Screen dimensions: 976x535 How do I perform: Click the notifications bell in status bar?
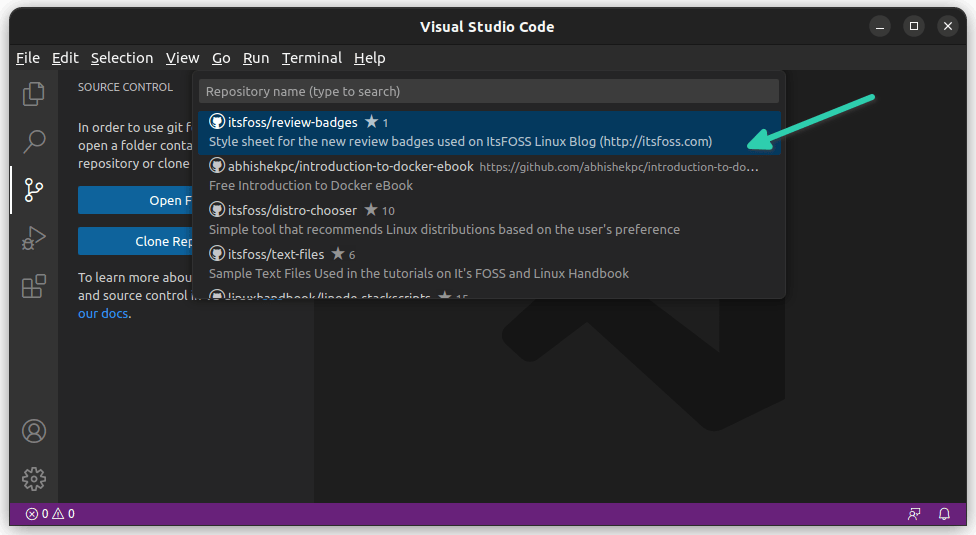[x=944, y=514]
